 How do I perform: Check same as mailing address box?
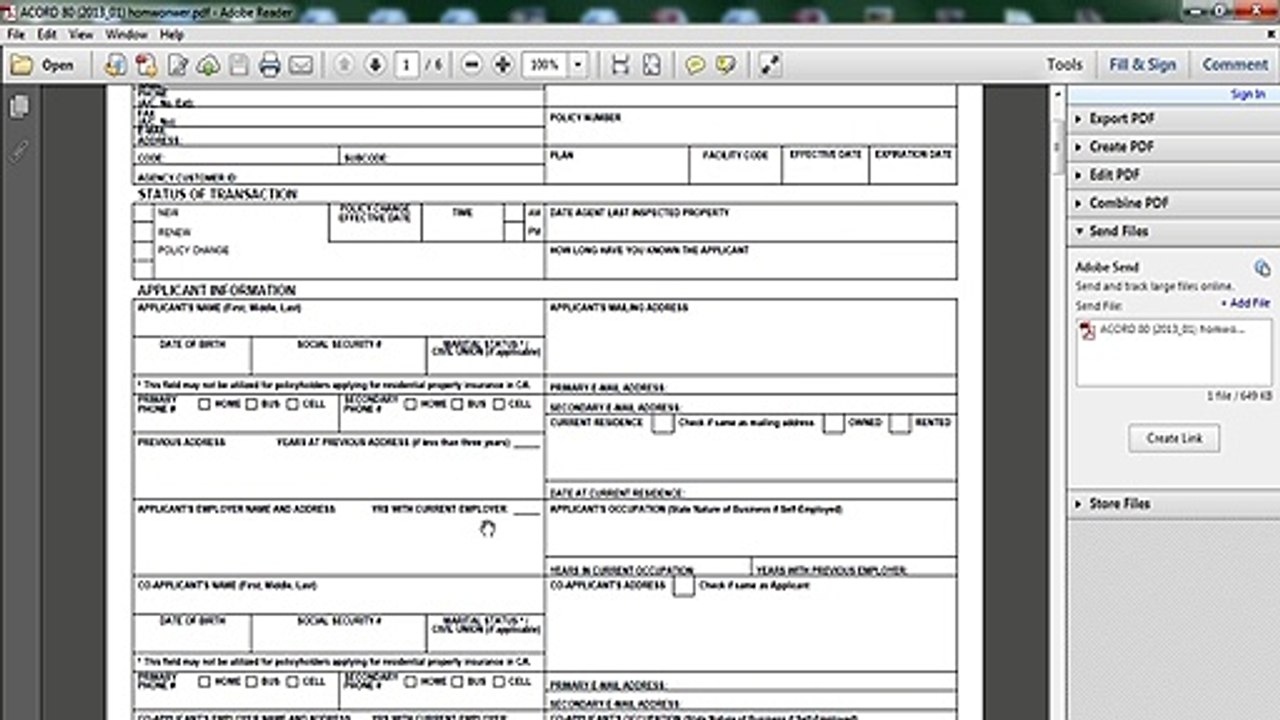tap(662, 423)
